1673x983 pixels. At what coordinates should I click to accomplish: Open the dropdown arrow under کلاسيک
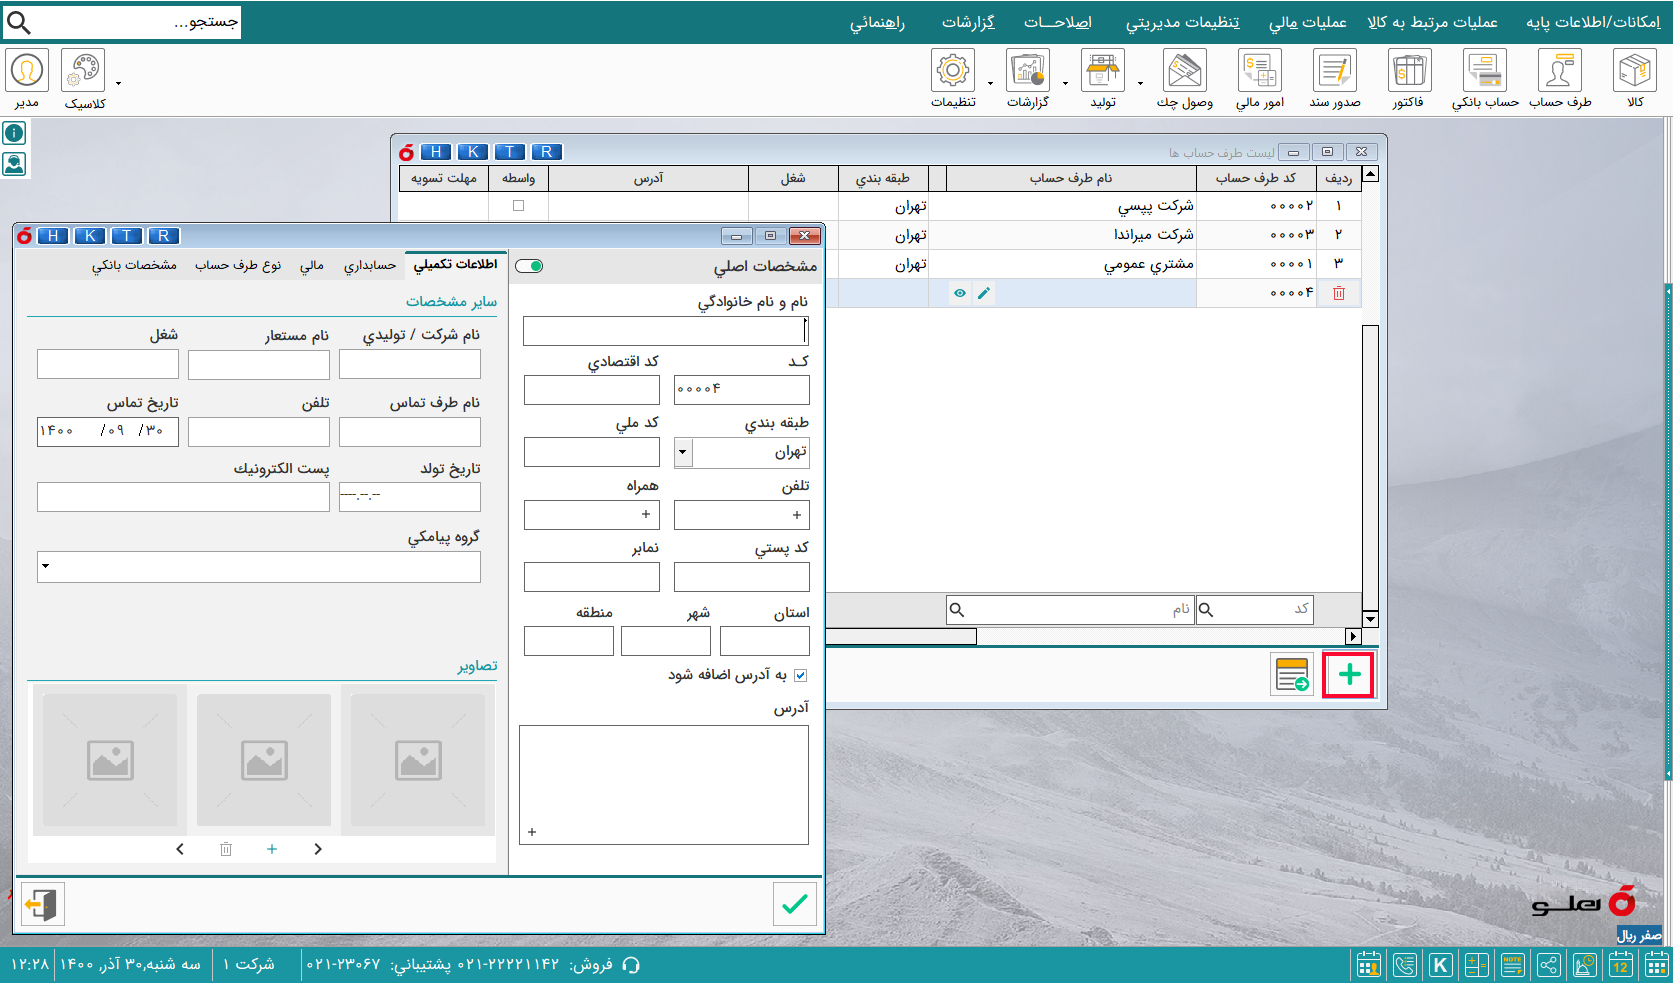[x=117, y=85]
